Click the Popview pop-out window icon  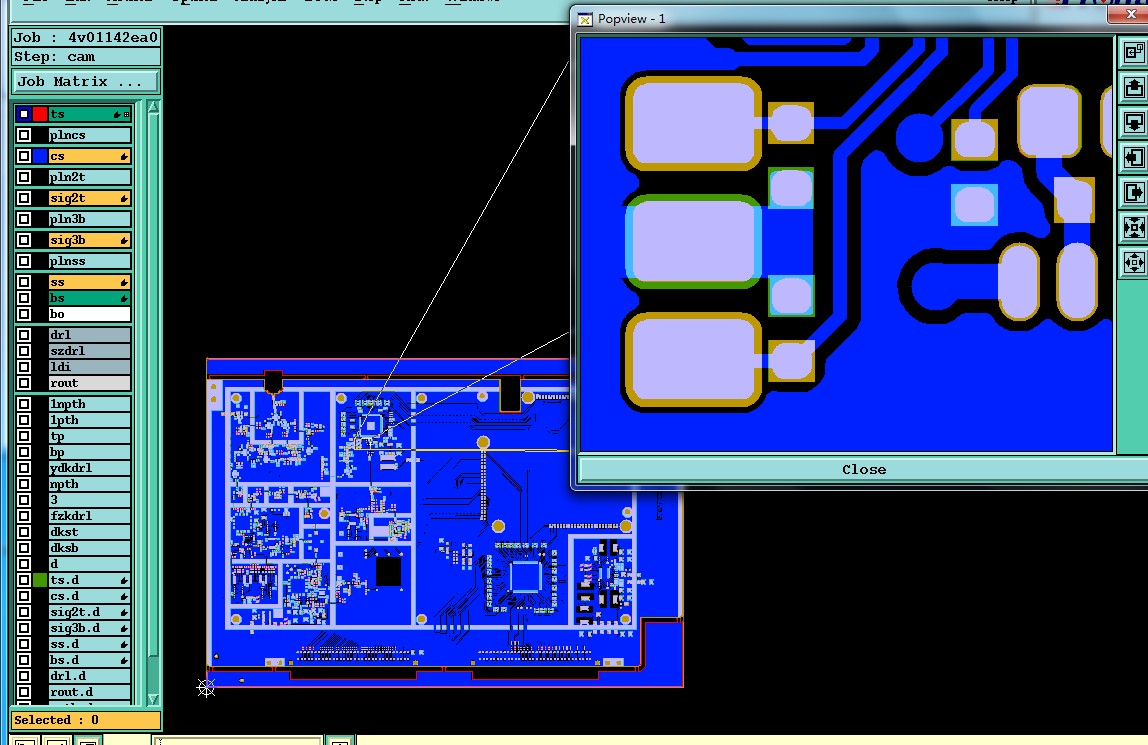tap(1133, 52)
